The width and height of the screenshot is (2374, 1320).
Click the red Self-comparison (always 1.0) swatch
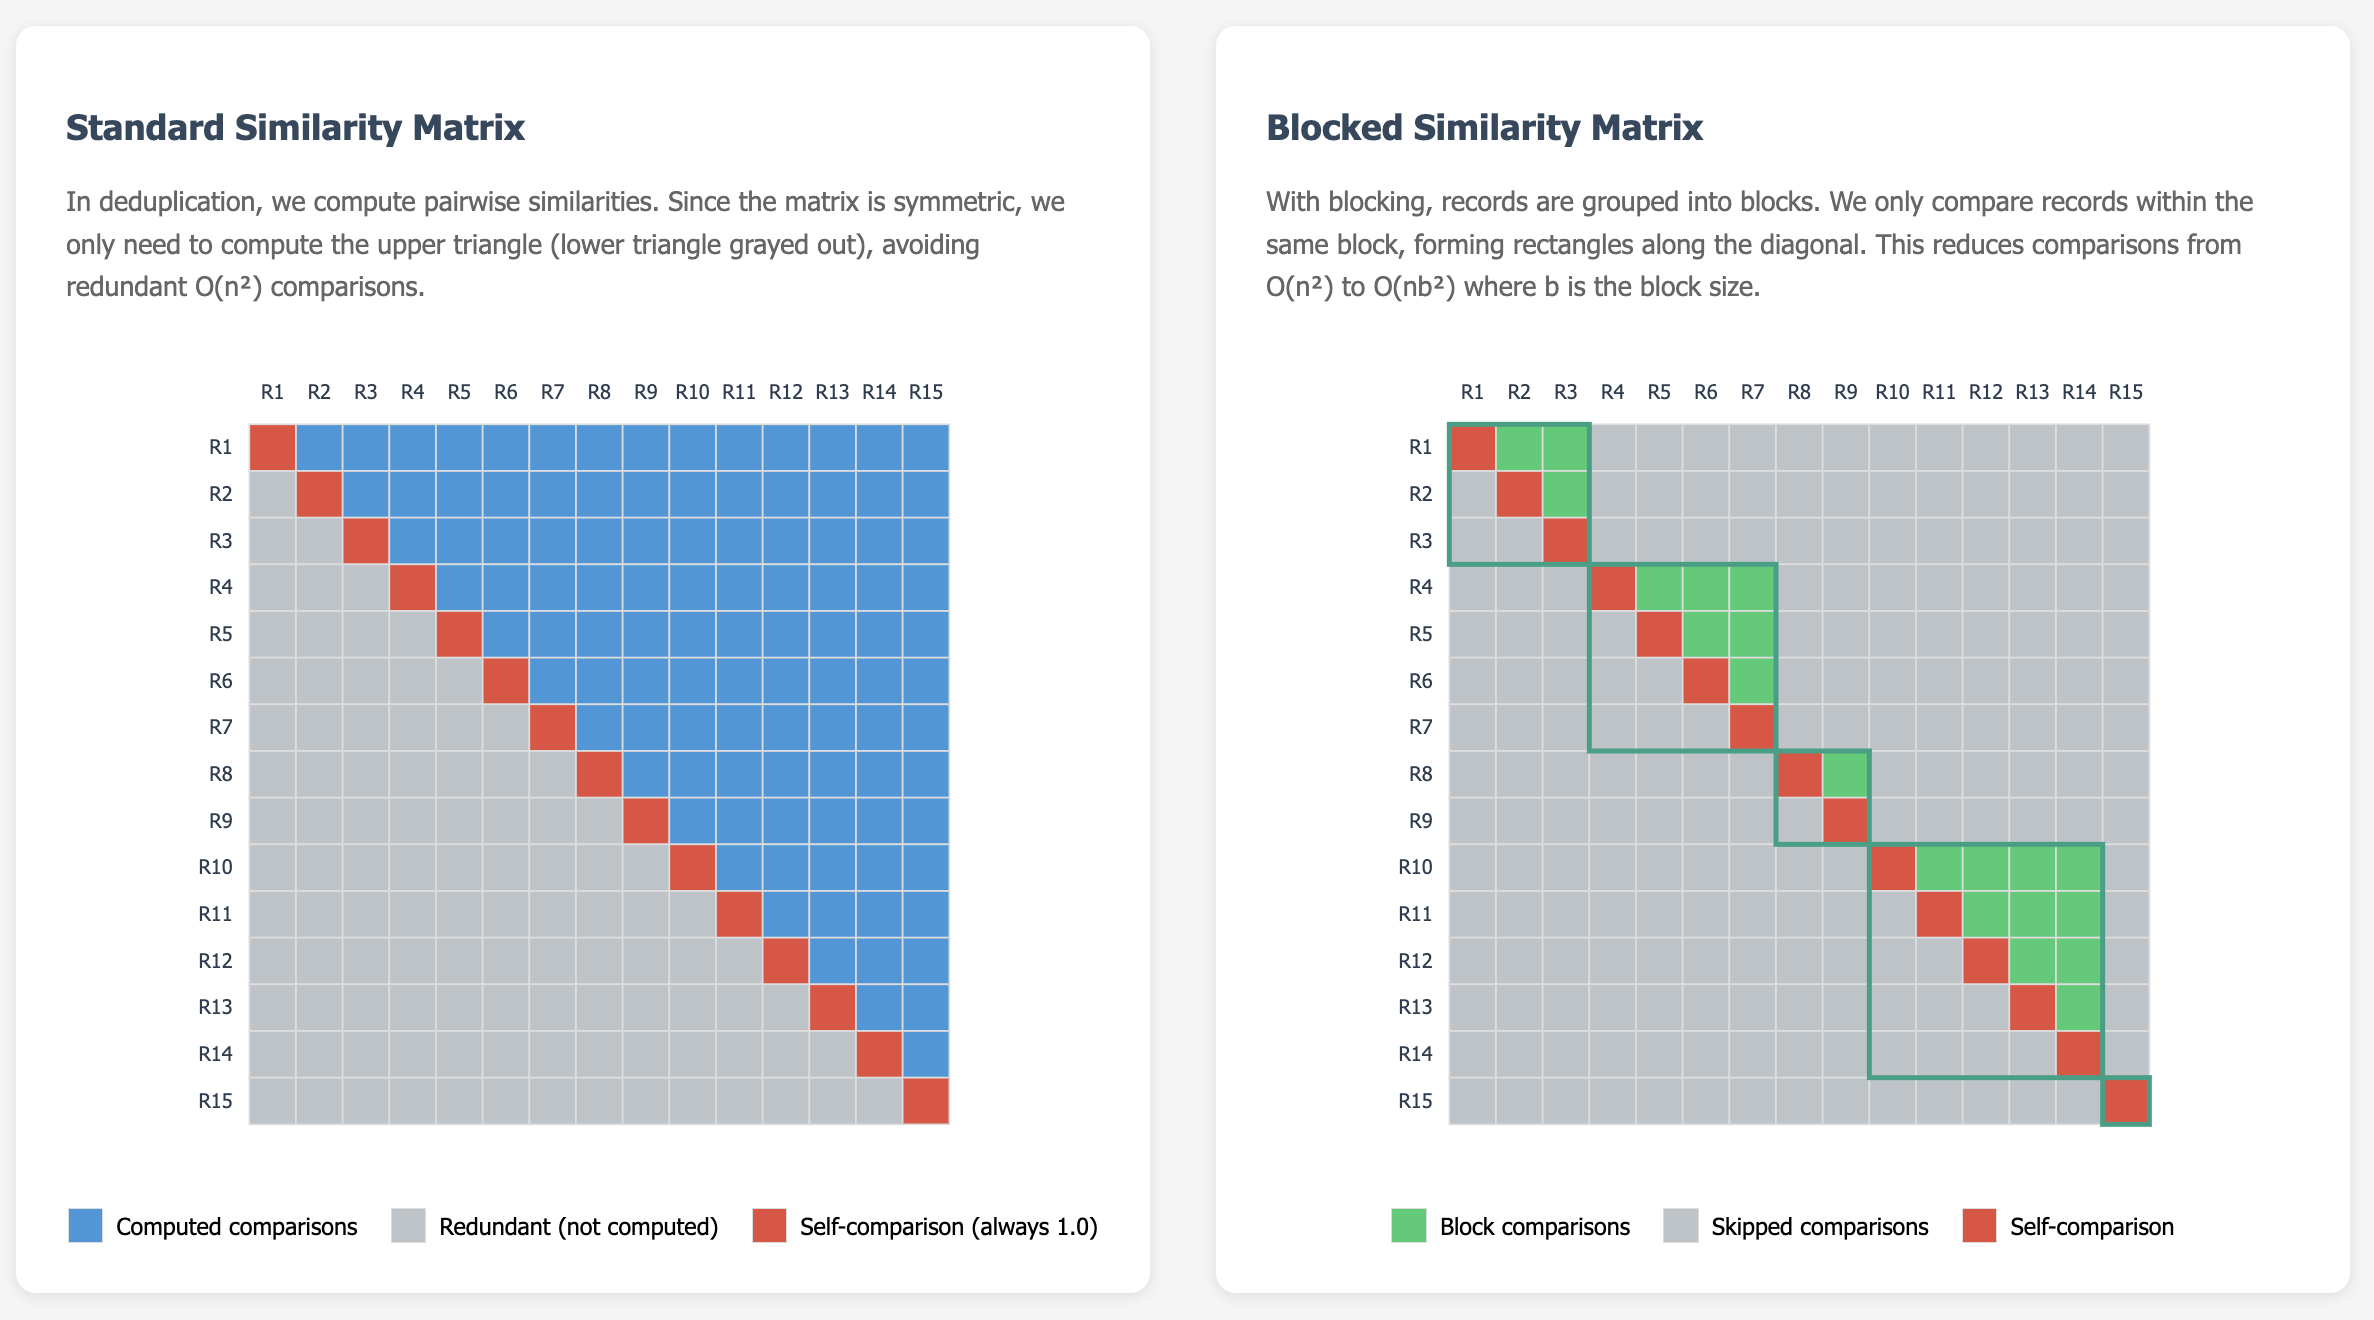(769, 1226)
